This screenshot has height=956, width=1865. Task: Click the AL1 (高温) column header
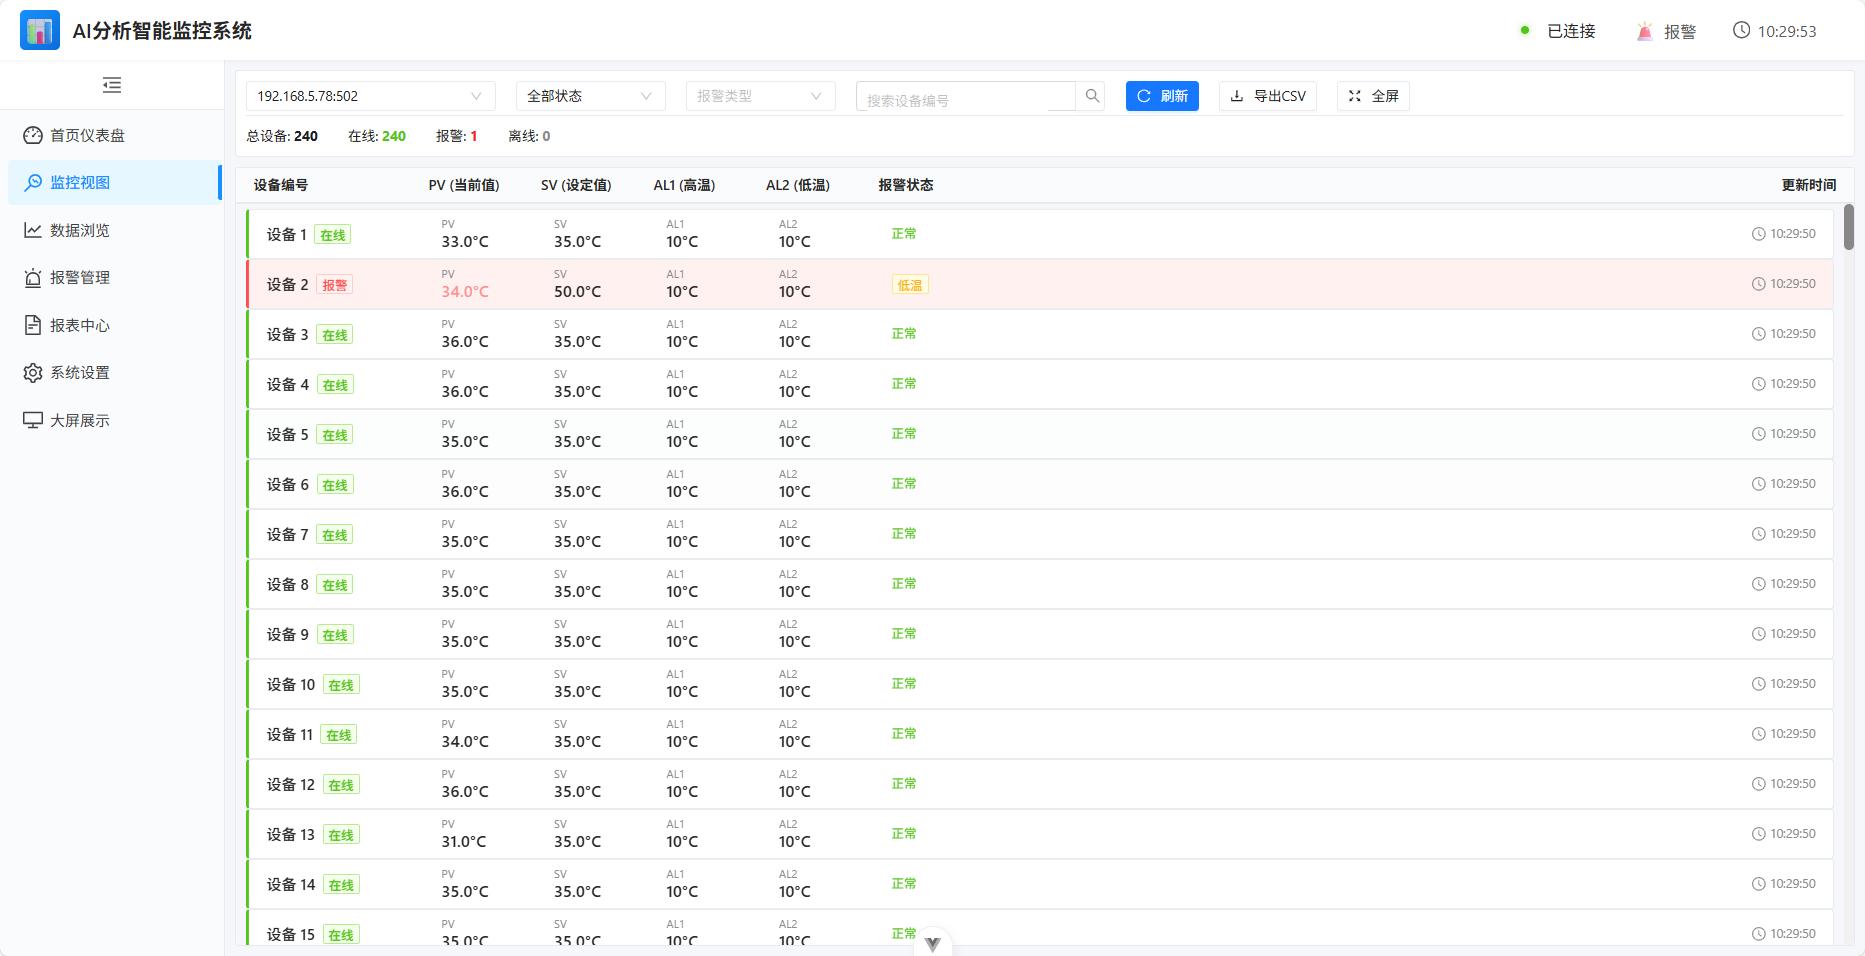coord(684,185)
